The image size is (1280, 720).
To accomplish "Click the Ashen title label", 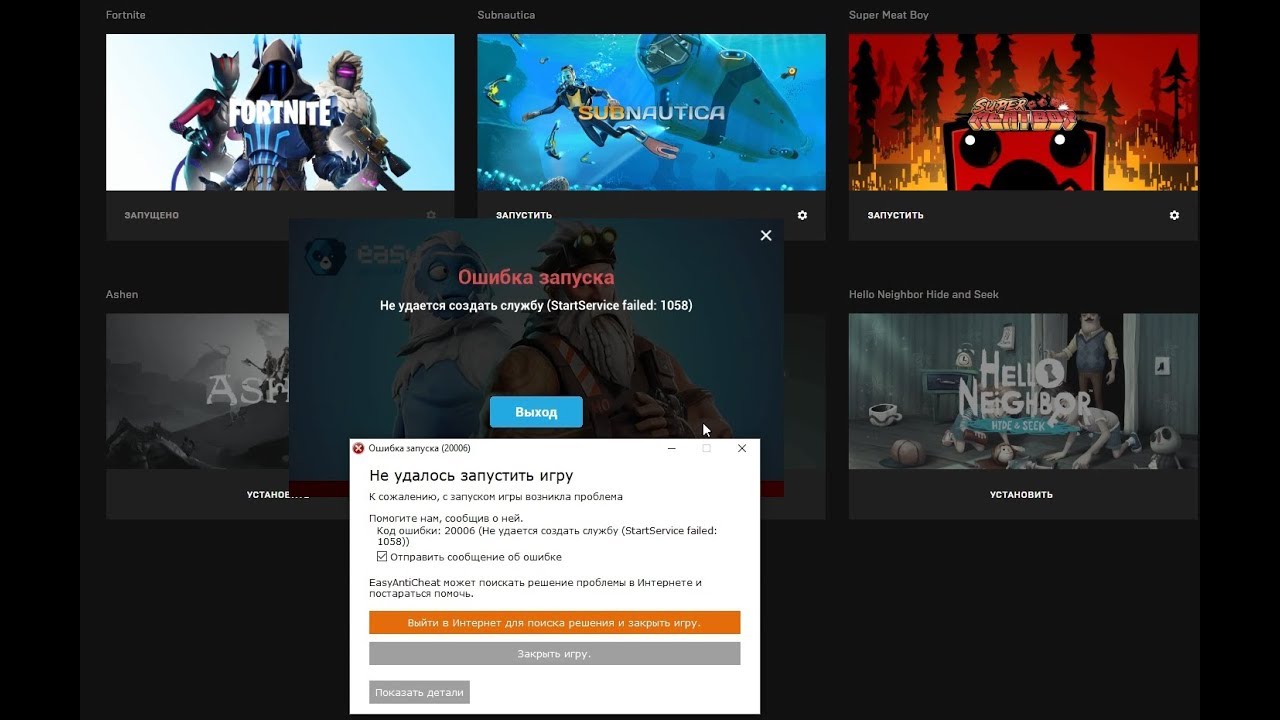I will (x=122, y=294).
